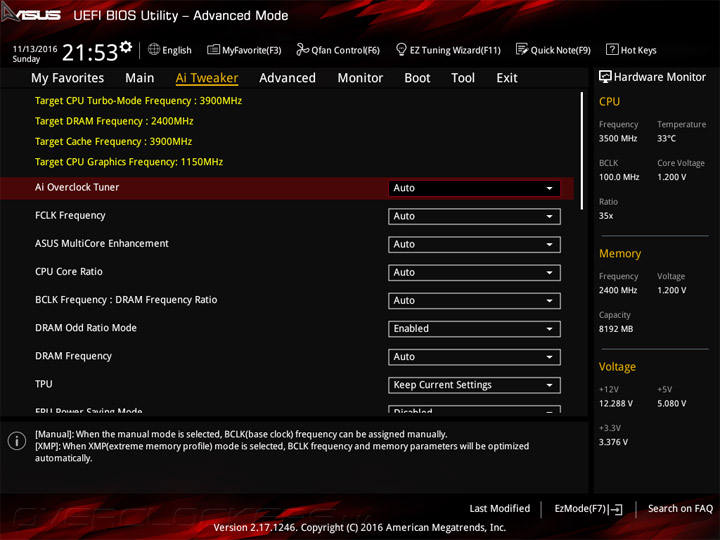Click Target CPU Turbo-Mode Frequency : 3900MHz text
The image size is (720, 540).
tap(138, 101)
